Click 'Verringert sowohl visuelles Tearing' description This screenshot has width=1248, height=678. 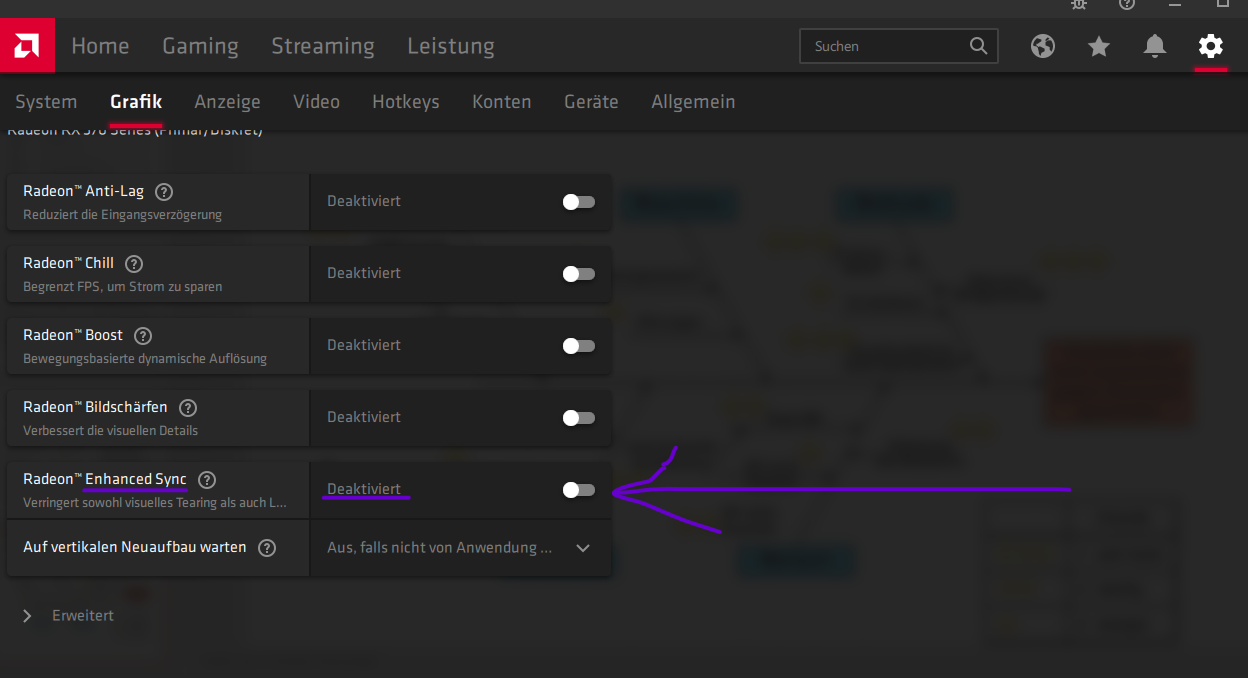click(x=155, y=503)
